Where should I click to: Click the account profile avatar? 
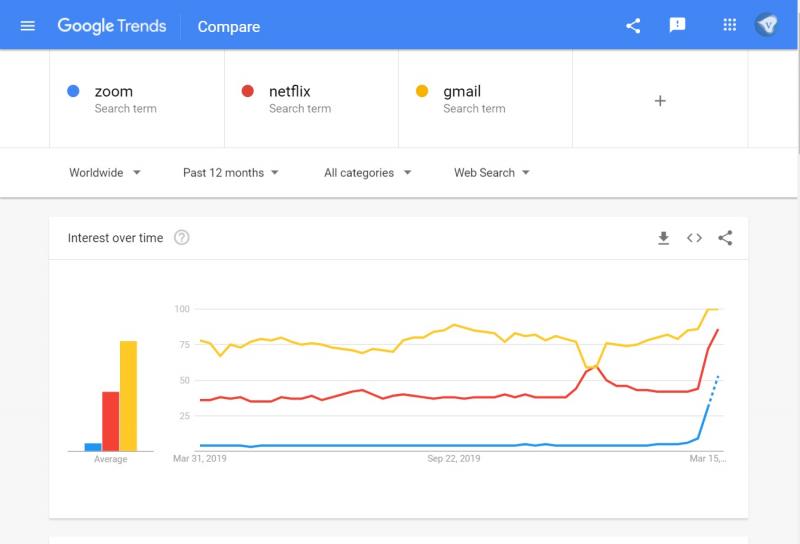[768, 26]
